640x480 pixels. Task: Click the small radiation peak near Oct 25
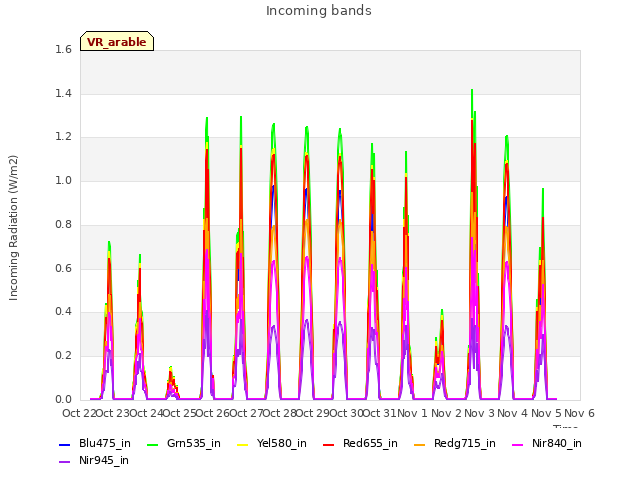(x=172, y=382)
